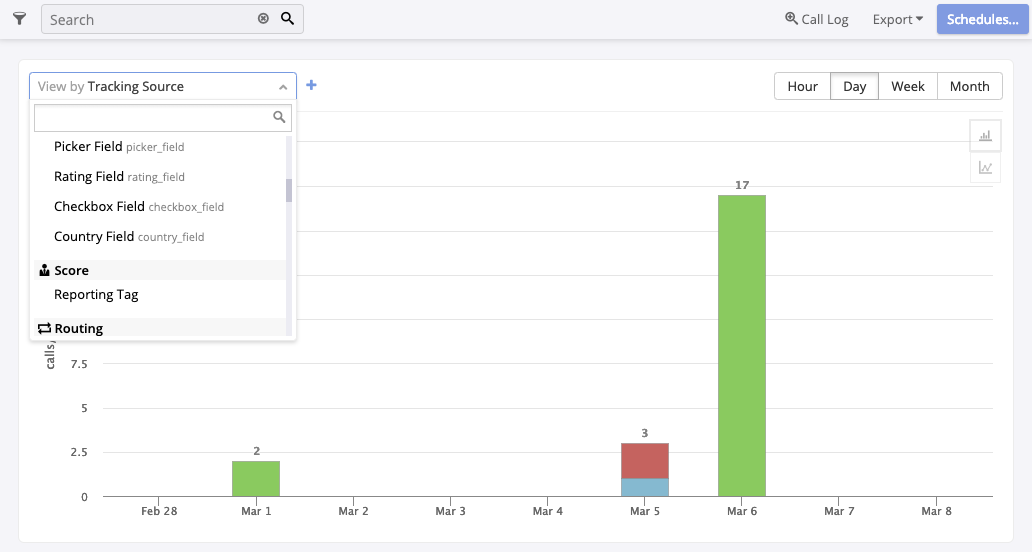The height and width of the screenshot is (552, 1032).
Task: Click the dropdown filter search field
Action: (153, 118)
